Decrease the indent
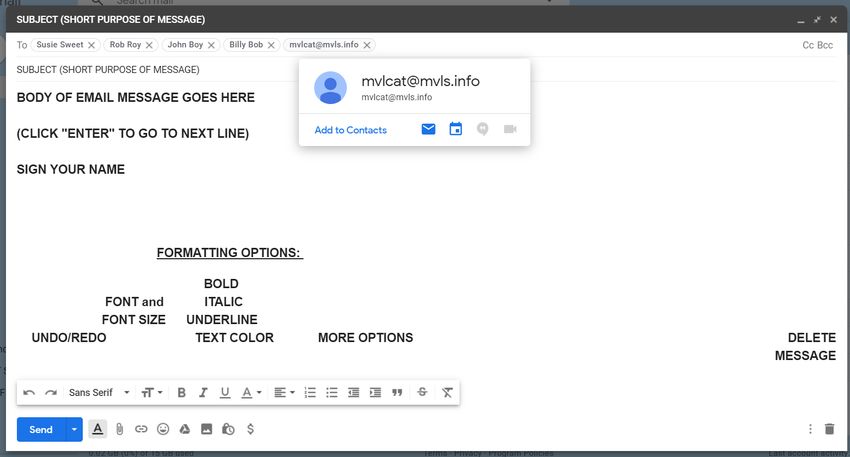 [x=353, y=392]
